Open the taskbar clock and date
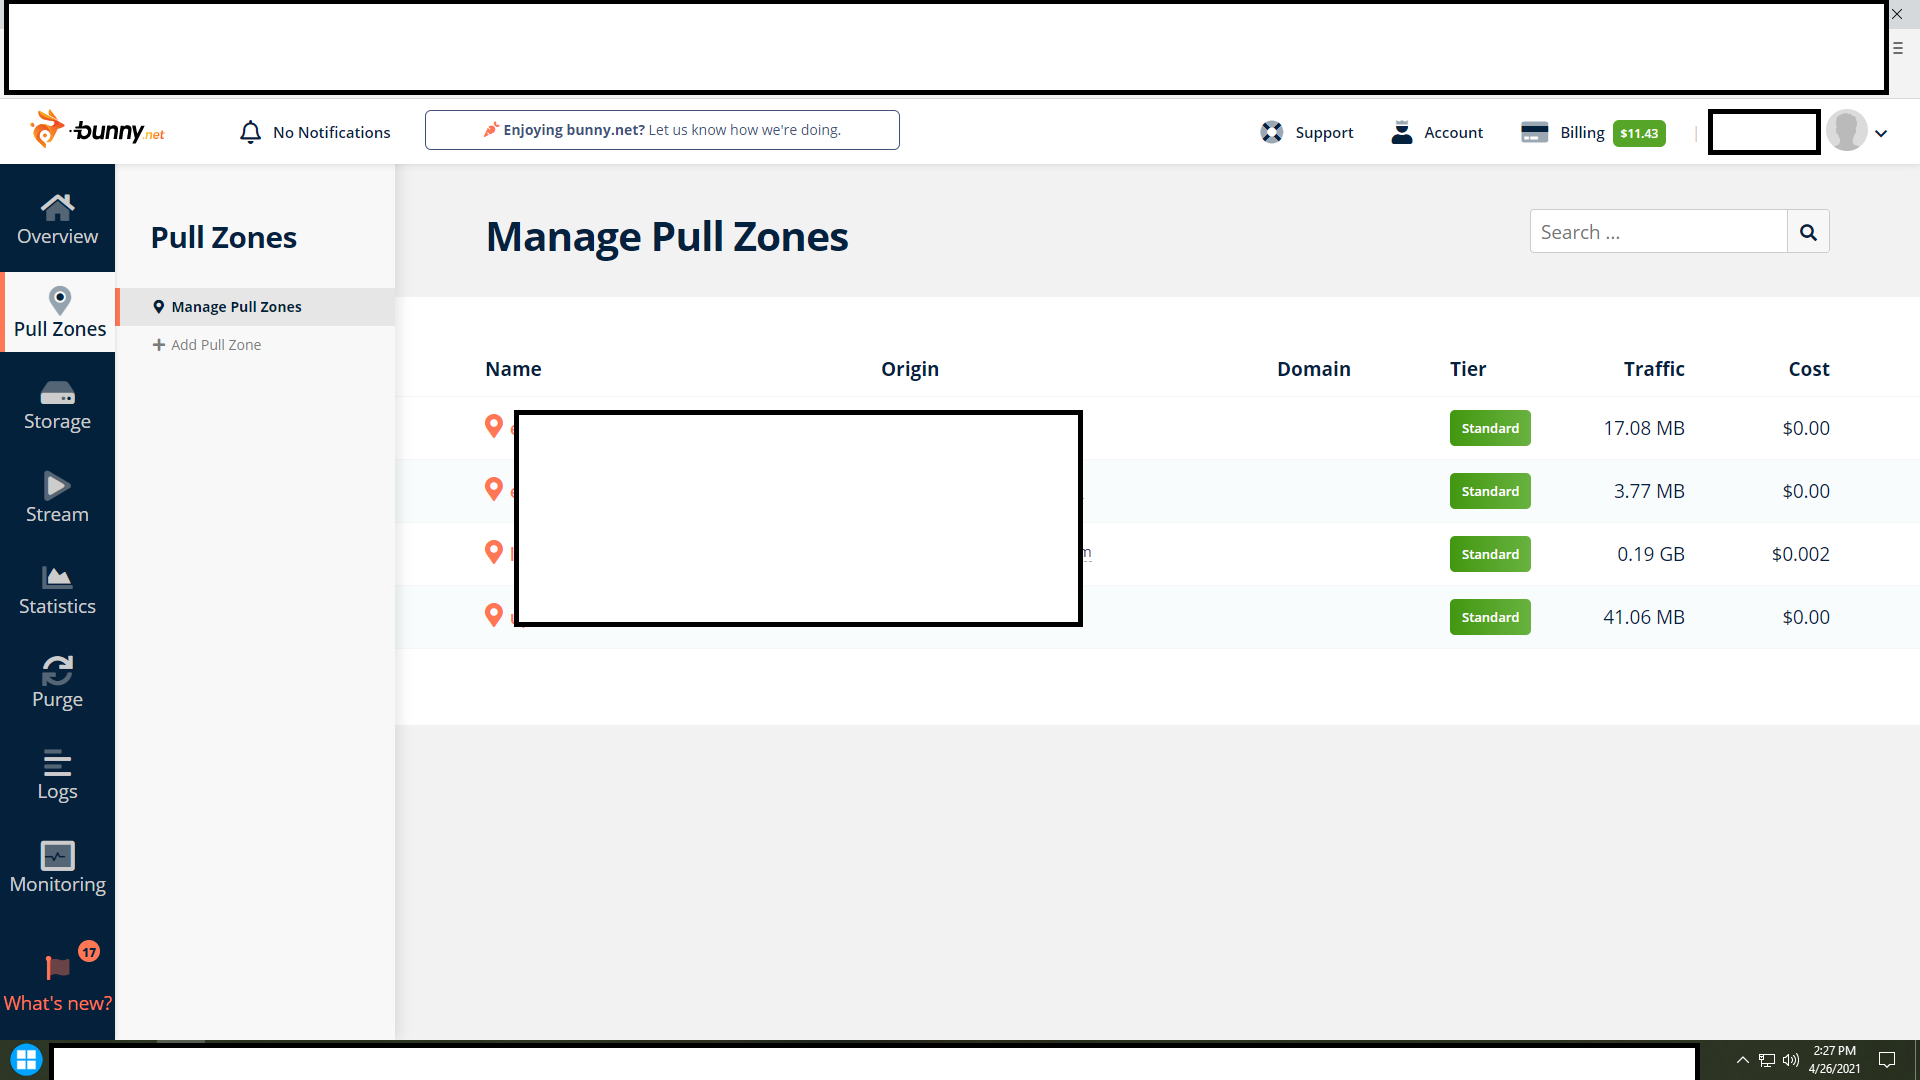 coord(1834,1060)
